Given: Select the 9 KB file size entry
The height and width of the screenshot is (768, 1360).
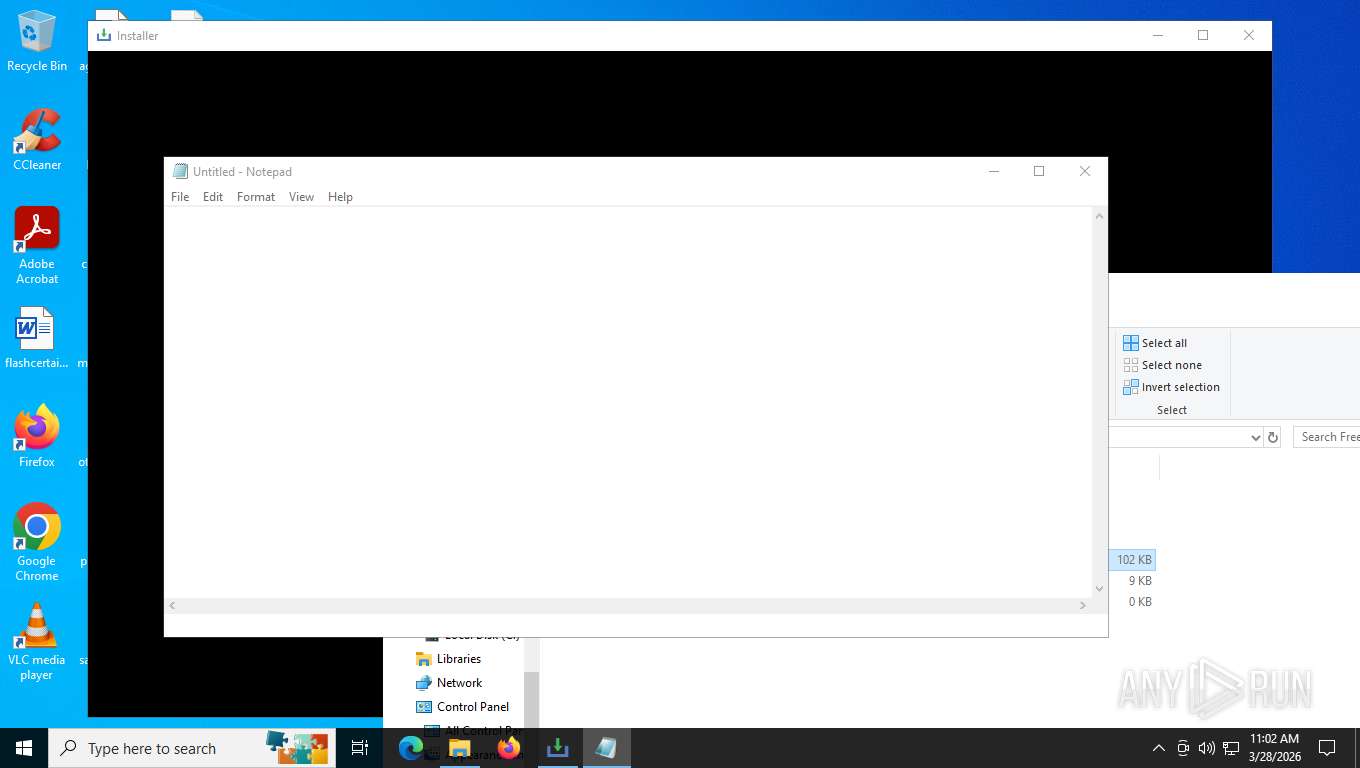Looking at the screenshot, I should [1139, 581].
